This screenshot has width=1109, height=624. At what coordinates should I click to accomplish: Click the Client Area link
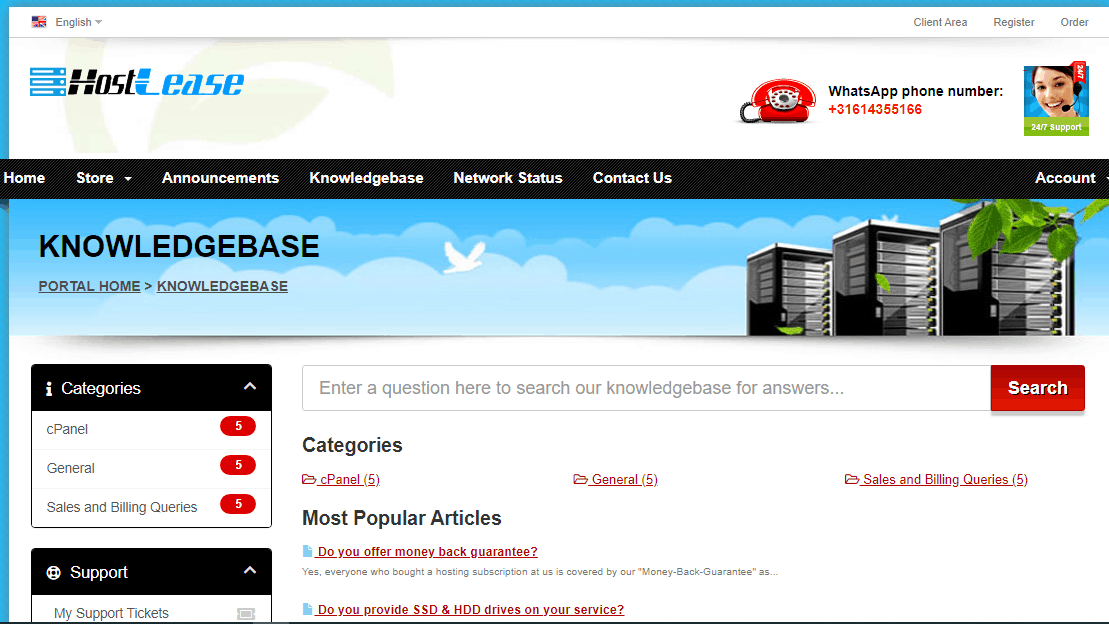tap(940, 22)
